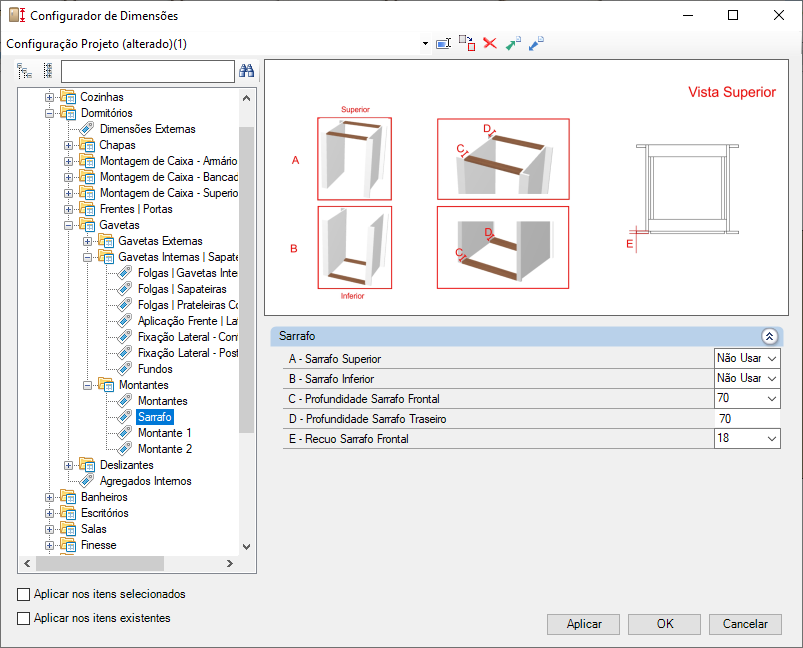Open the Configuração Projeto dropdown

coord(425,44)
